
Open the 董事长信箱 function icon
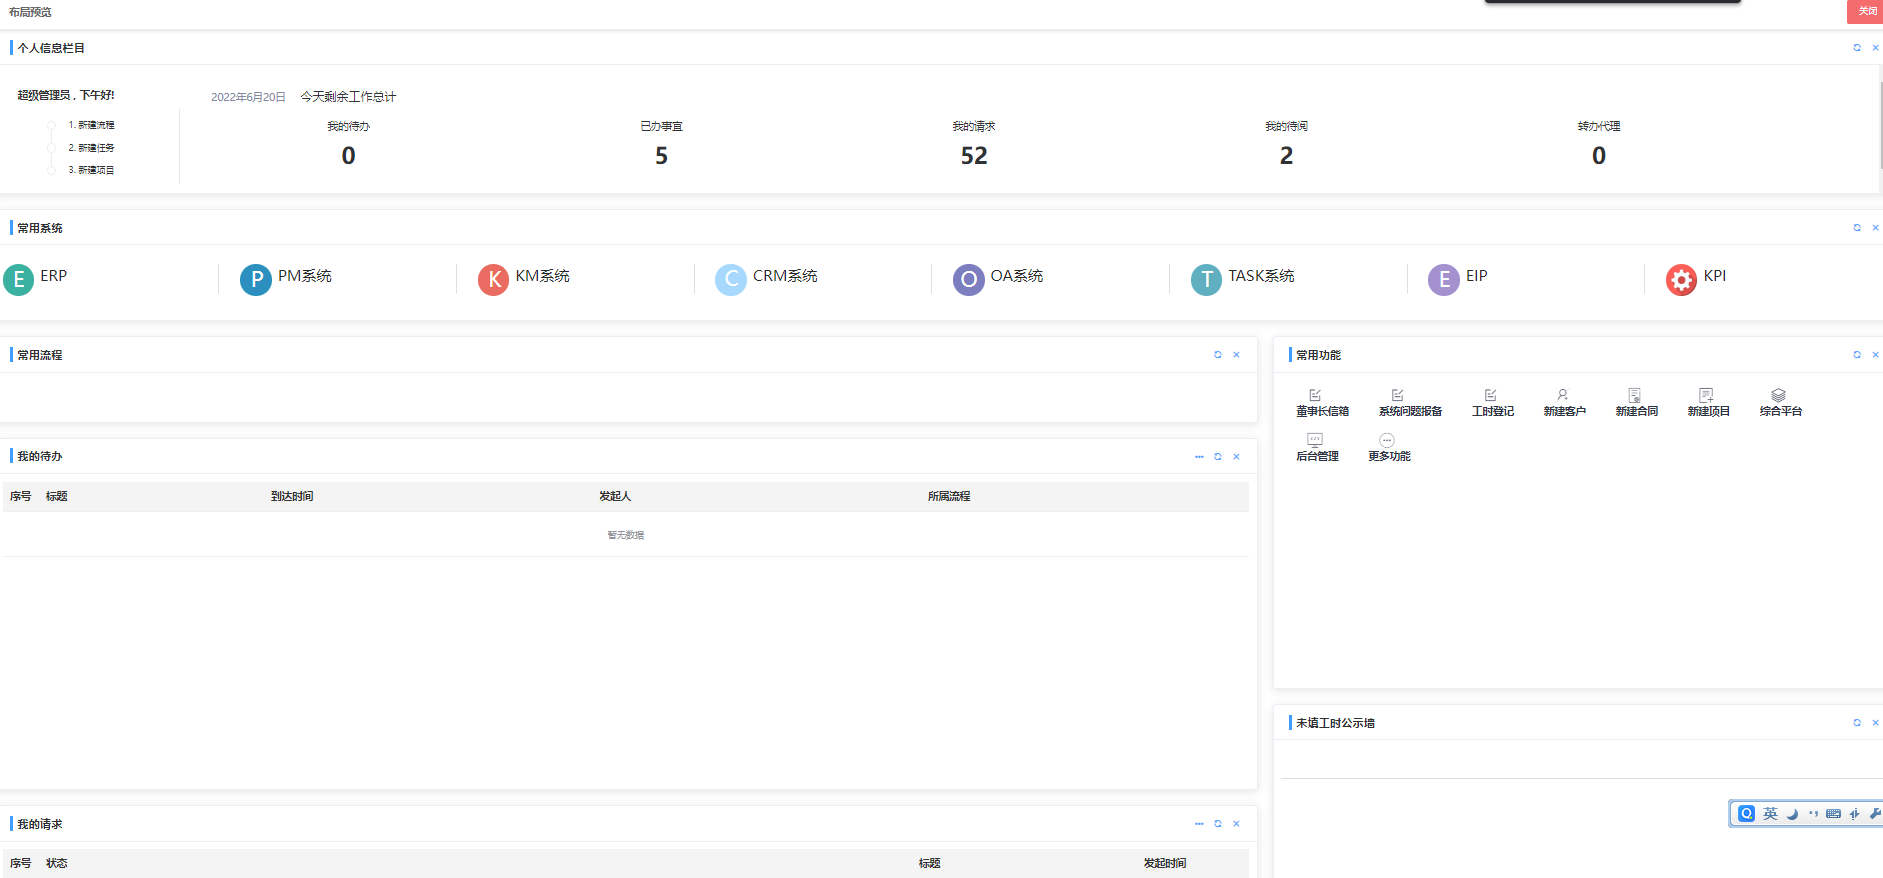1315,396
